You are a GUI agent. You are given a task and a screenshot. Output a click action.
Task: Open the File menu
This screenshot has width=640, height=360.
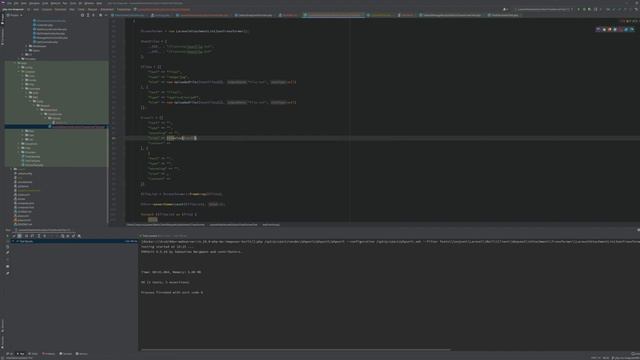(x=9, y=3)
